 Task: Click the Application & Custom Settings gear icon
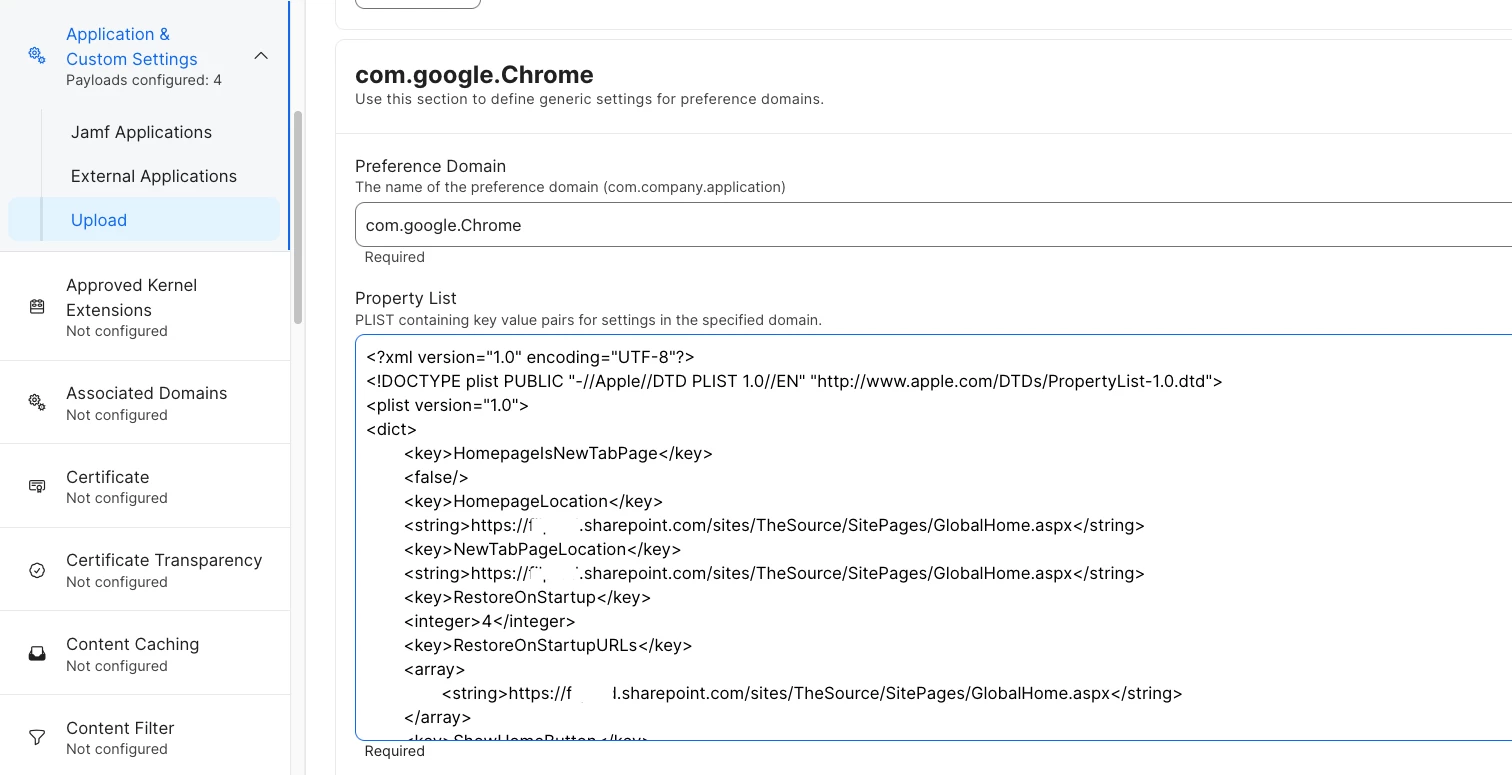point(37,55)
